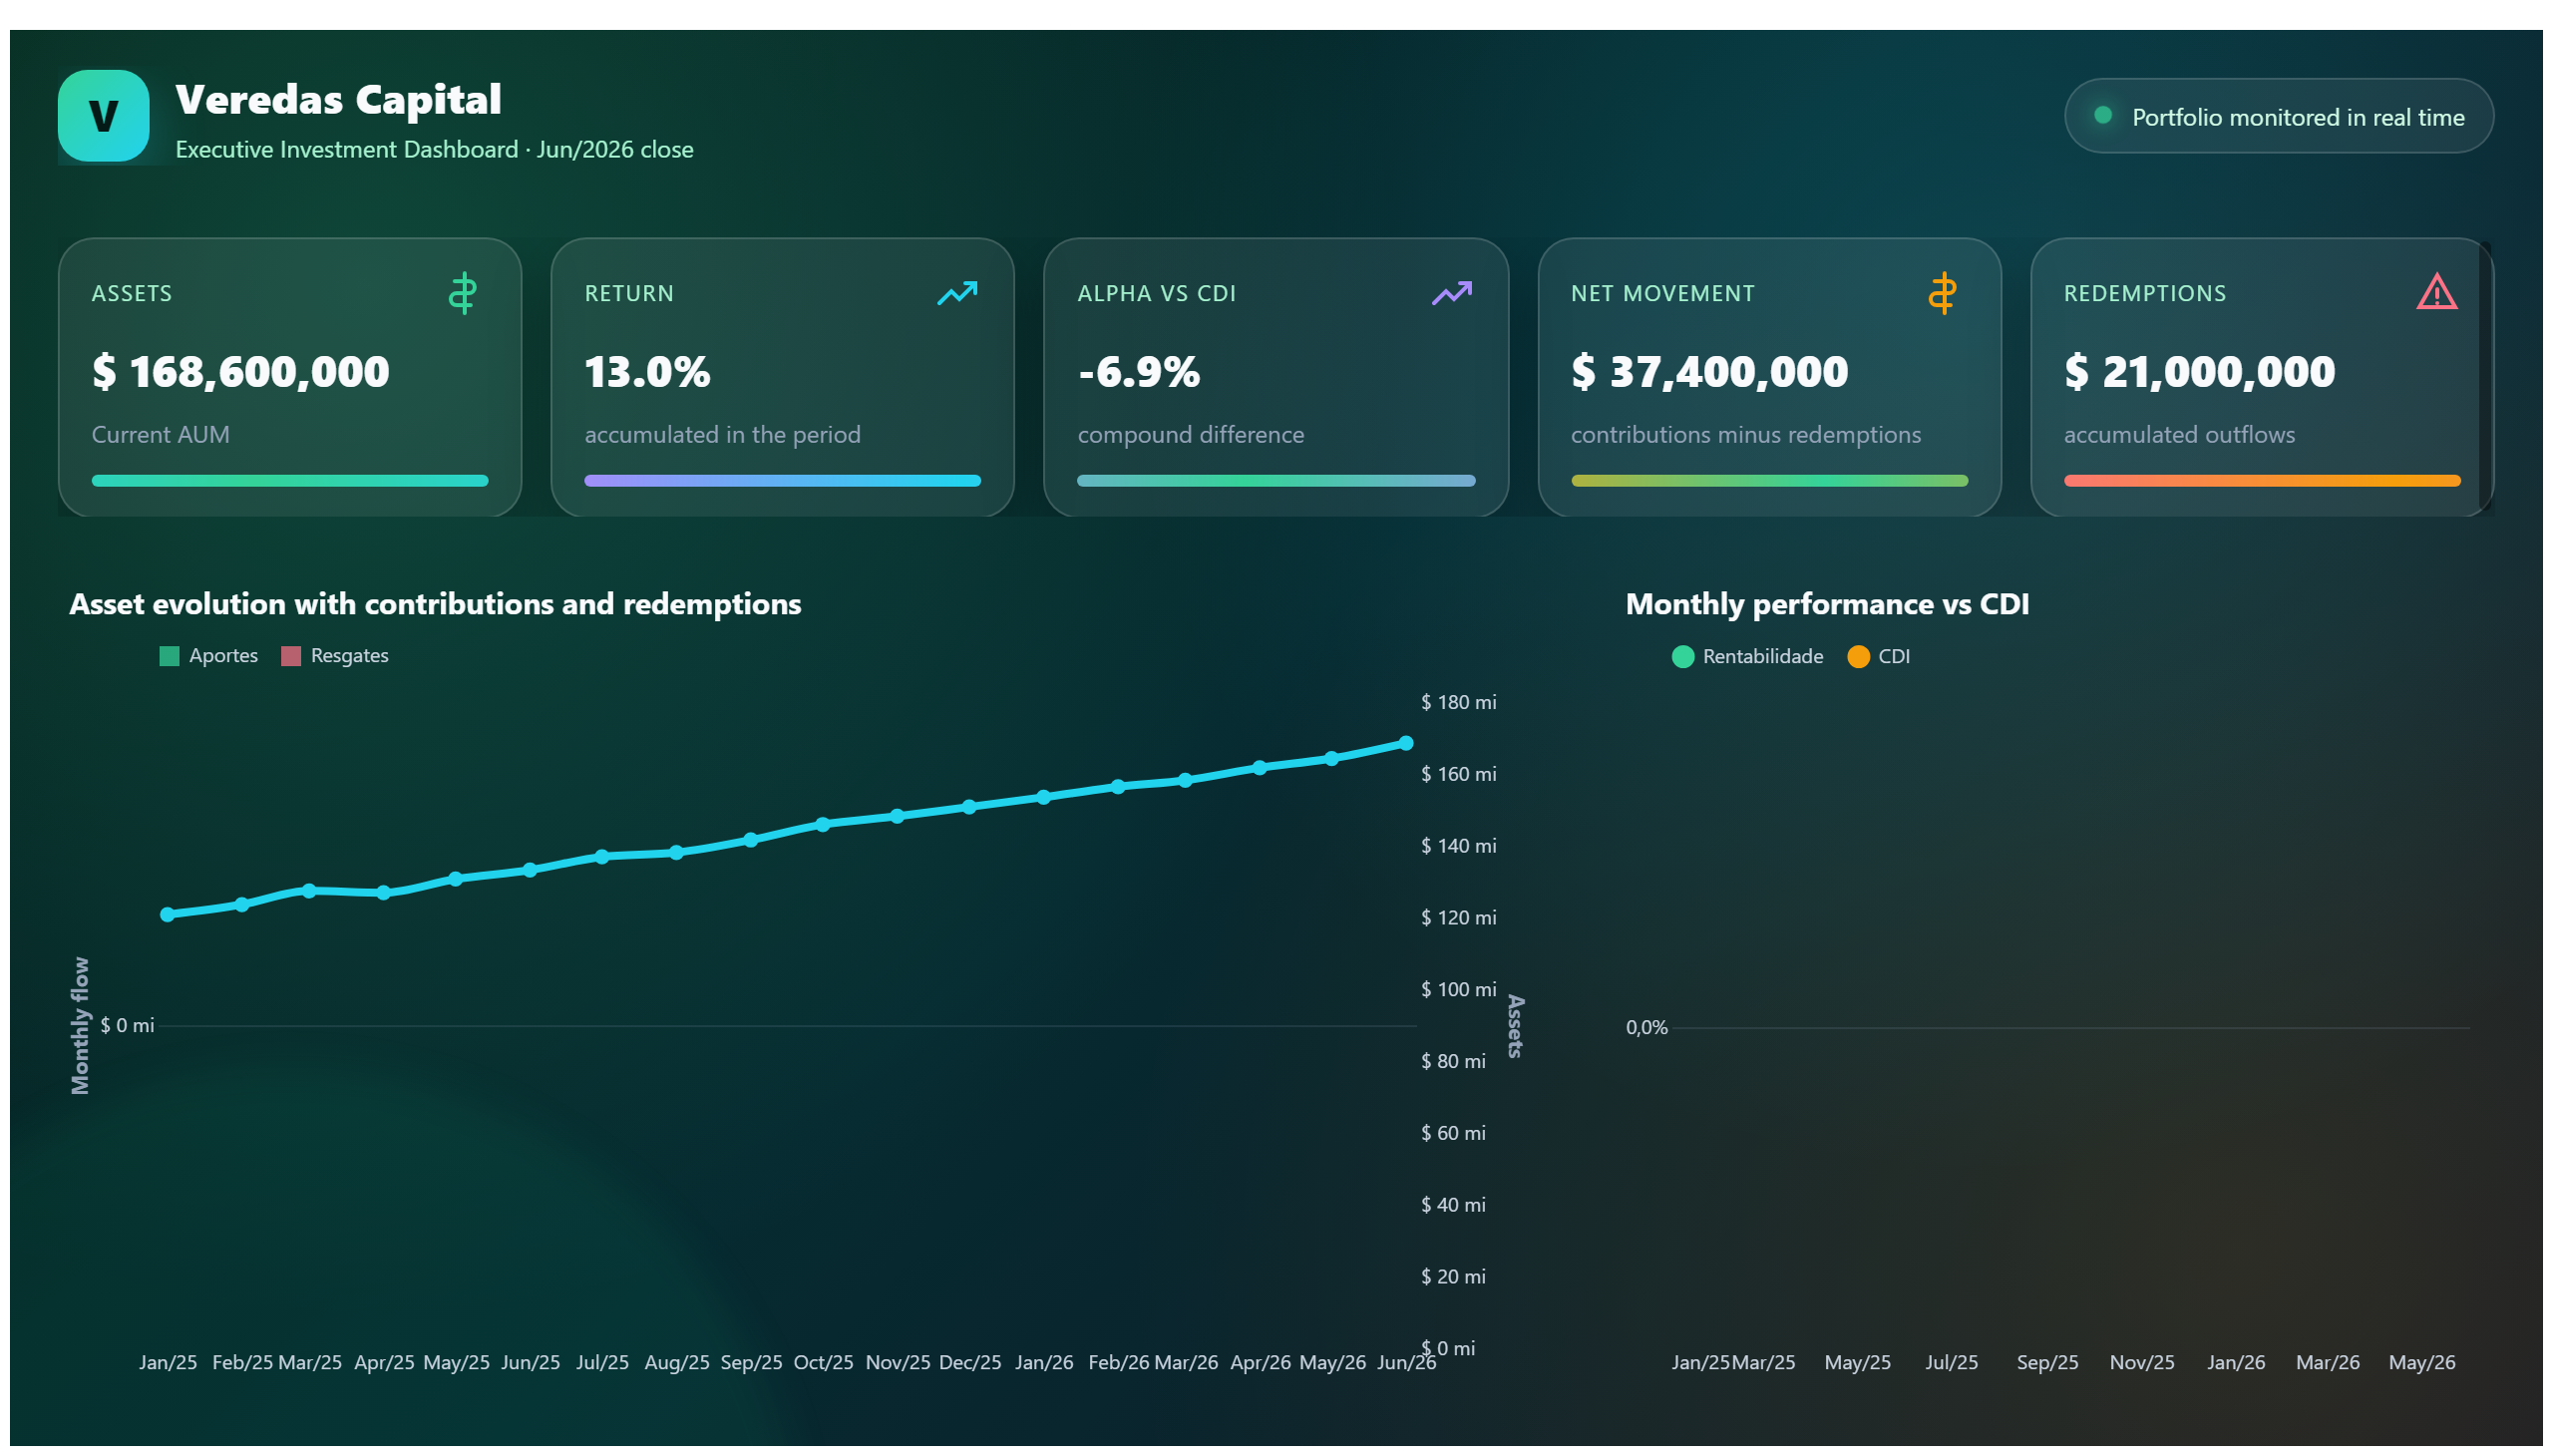Click the Portfolio monitored in real time badge

tap(2278, 116)
